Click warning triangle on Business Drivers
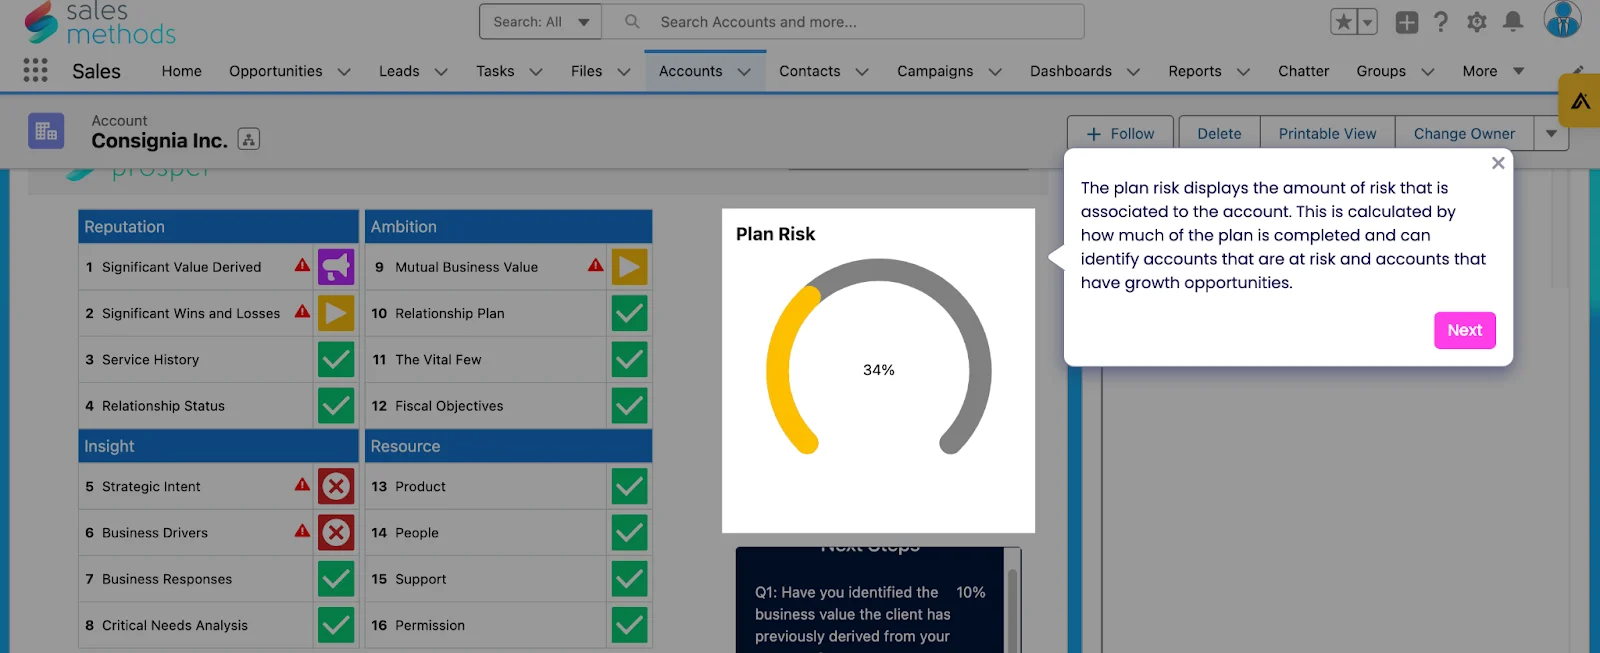Image resolution: width=1600 pixels, height=653 pixels. 302,530
